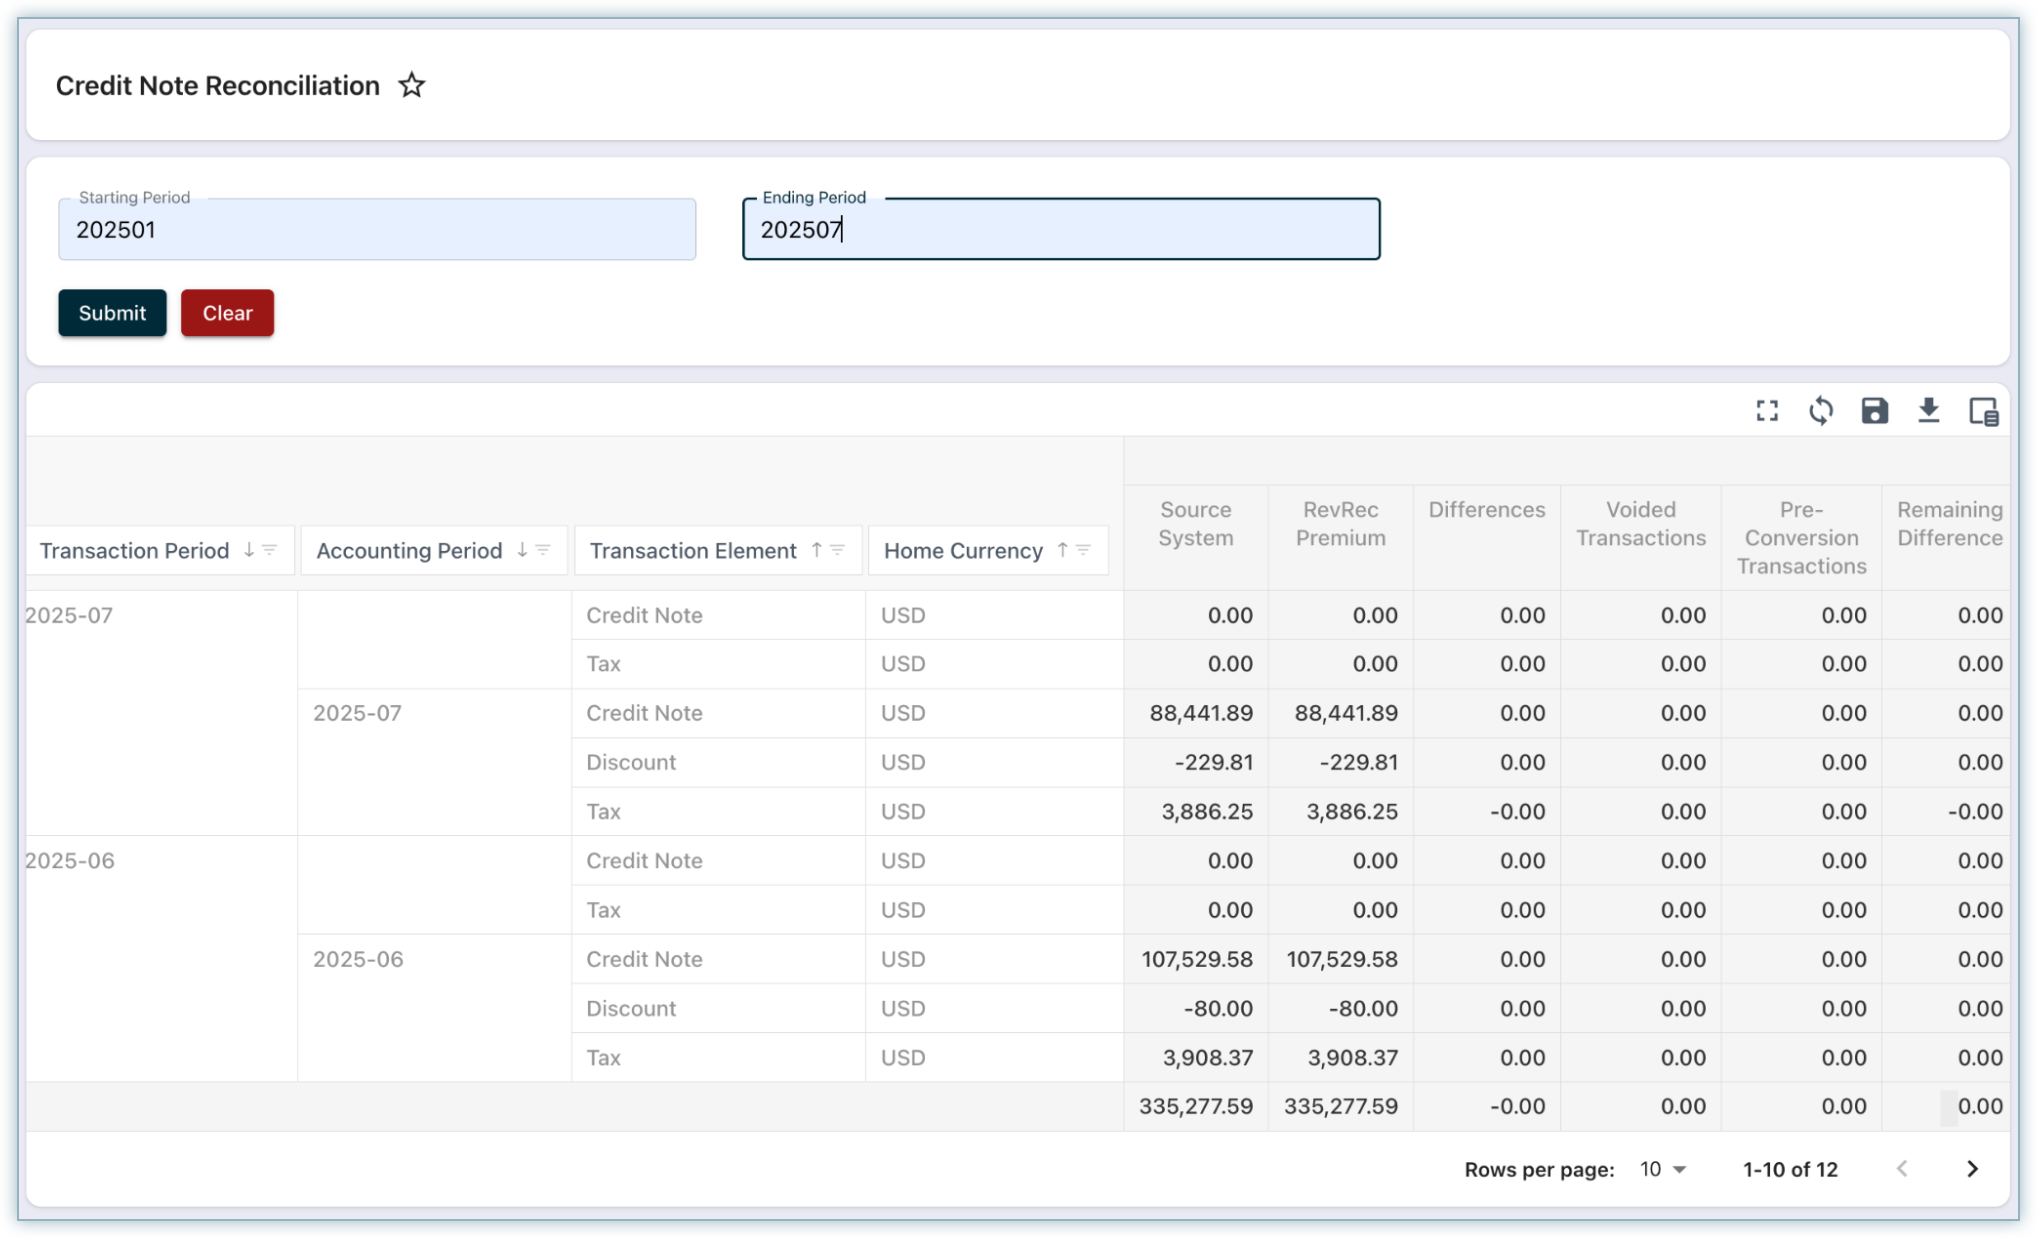Click Transaction Element sort arrow
Screen dimensions: 2037x1238
tap(816, 550)
